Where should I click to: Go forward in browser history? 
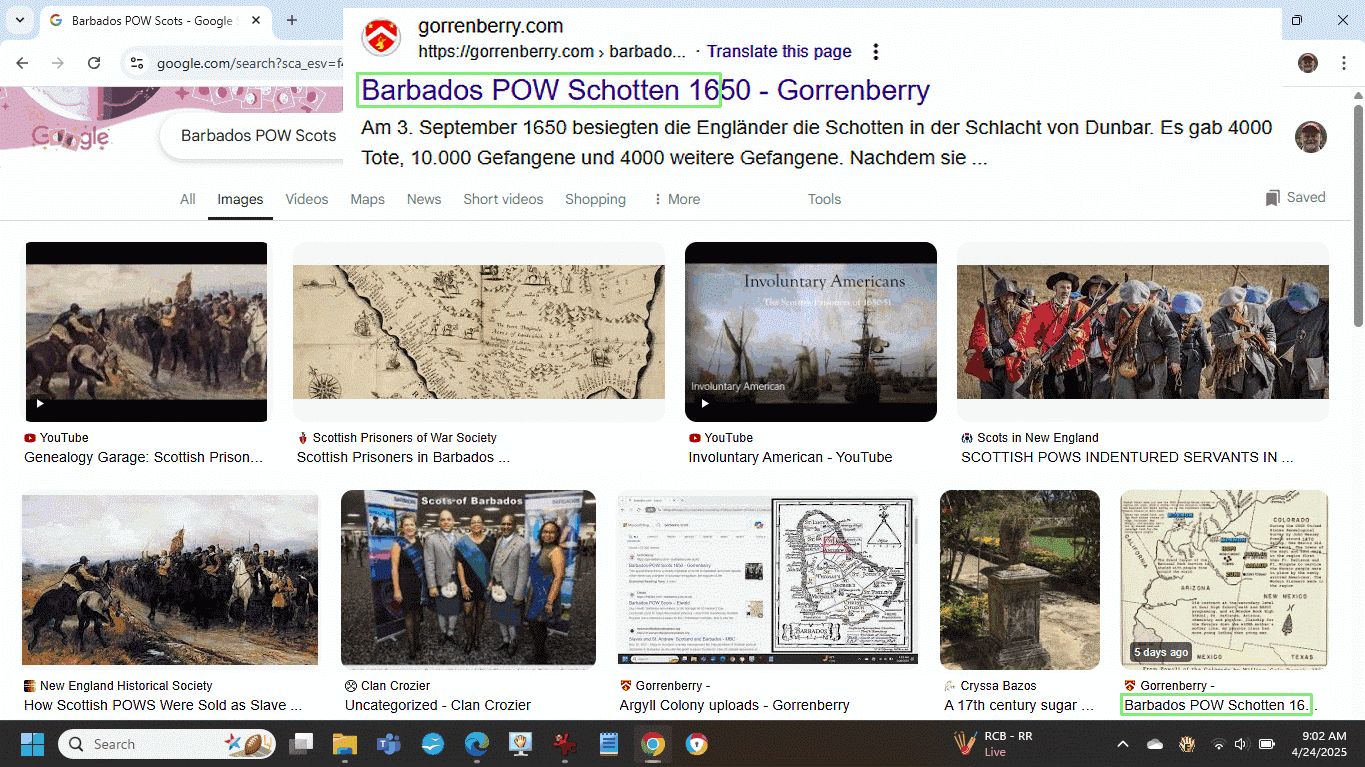pos(58,63)
